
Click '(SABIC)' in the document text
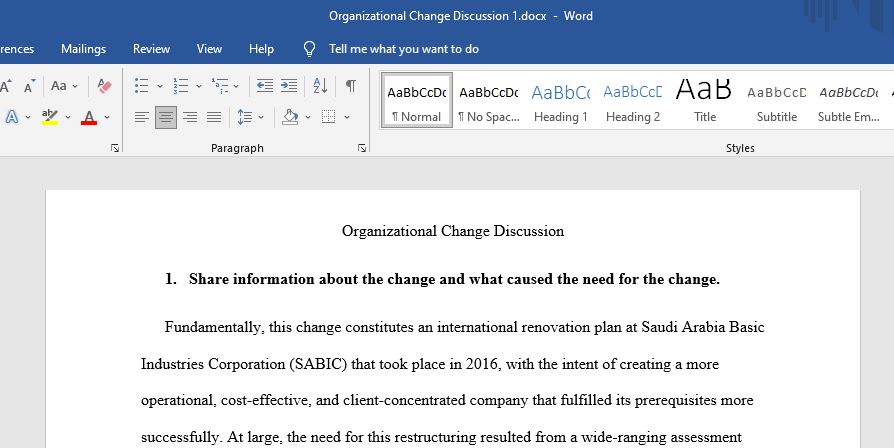318,364
